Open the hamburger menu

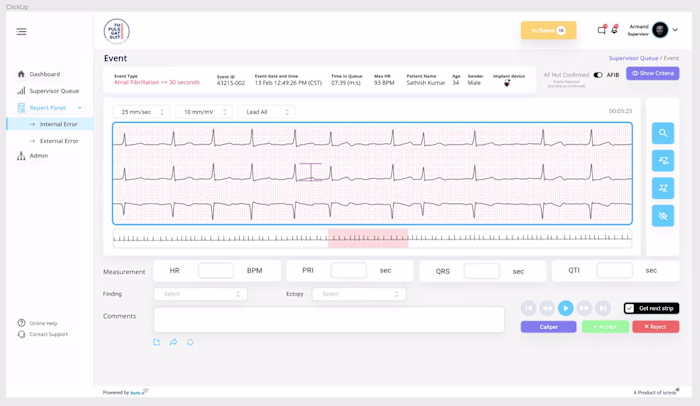(x=21, y=32)
